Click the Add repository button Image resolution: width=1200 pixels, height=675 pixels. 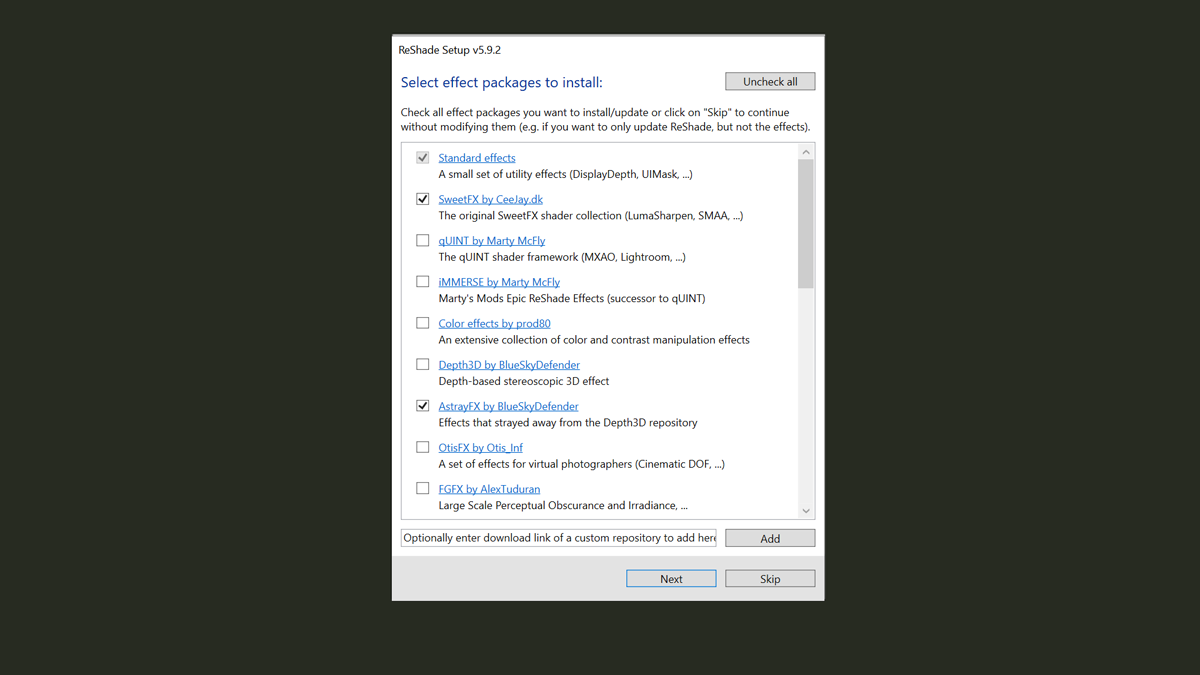coord(770,538)
